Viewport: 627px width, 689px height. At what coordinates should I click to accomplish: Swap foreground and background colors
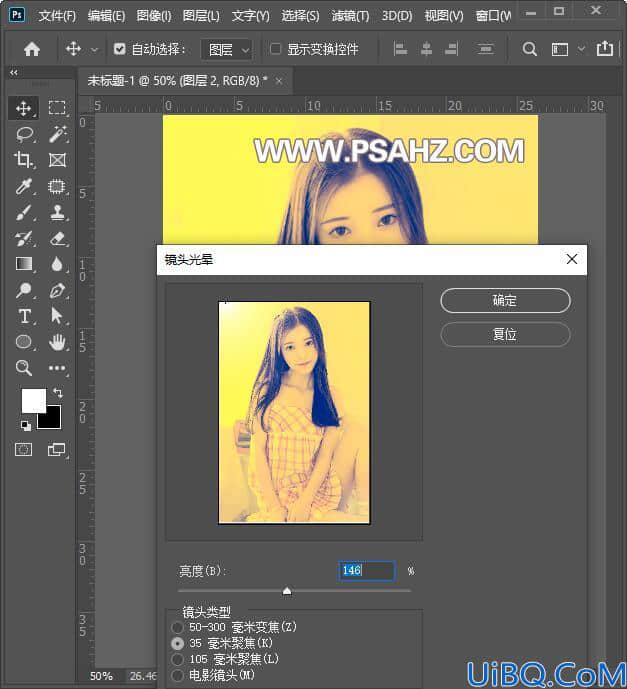tap(58, 392)
